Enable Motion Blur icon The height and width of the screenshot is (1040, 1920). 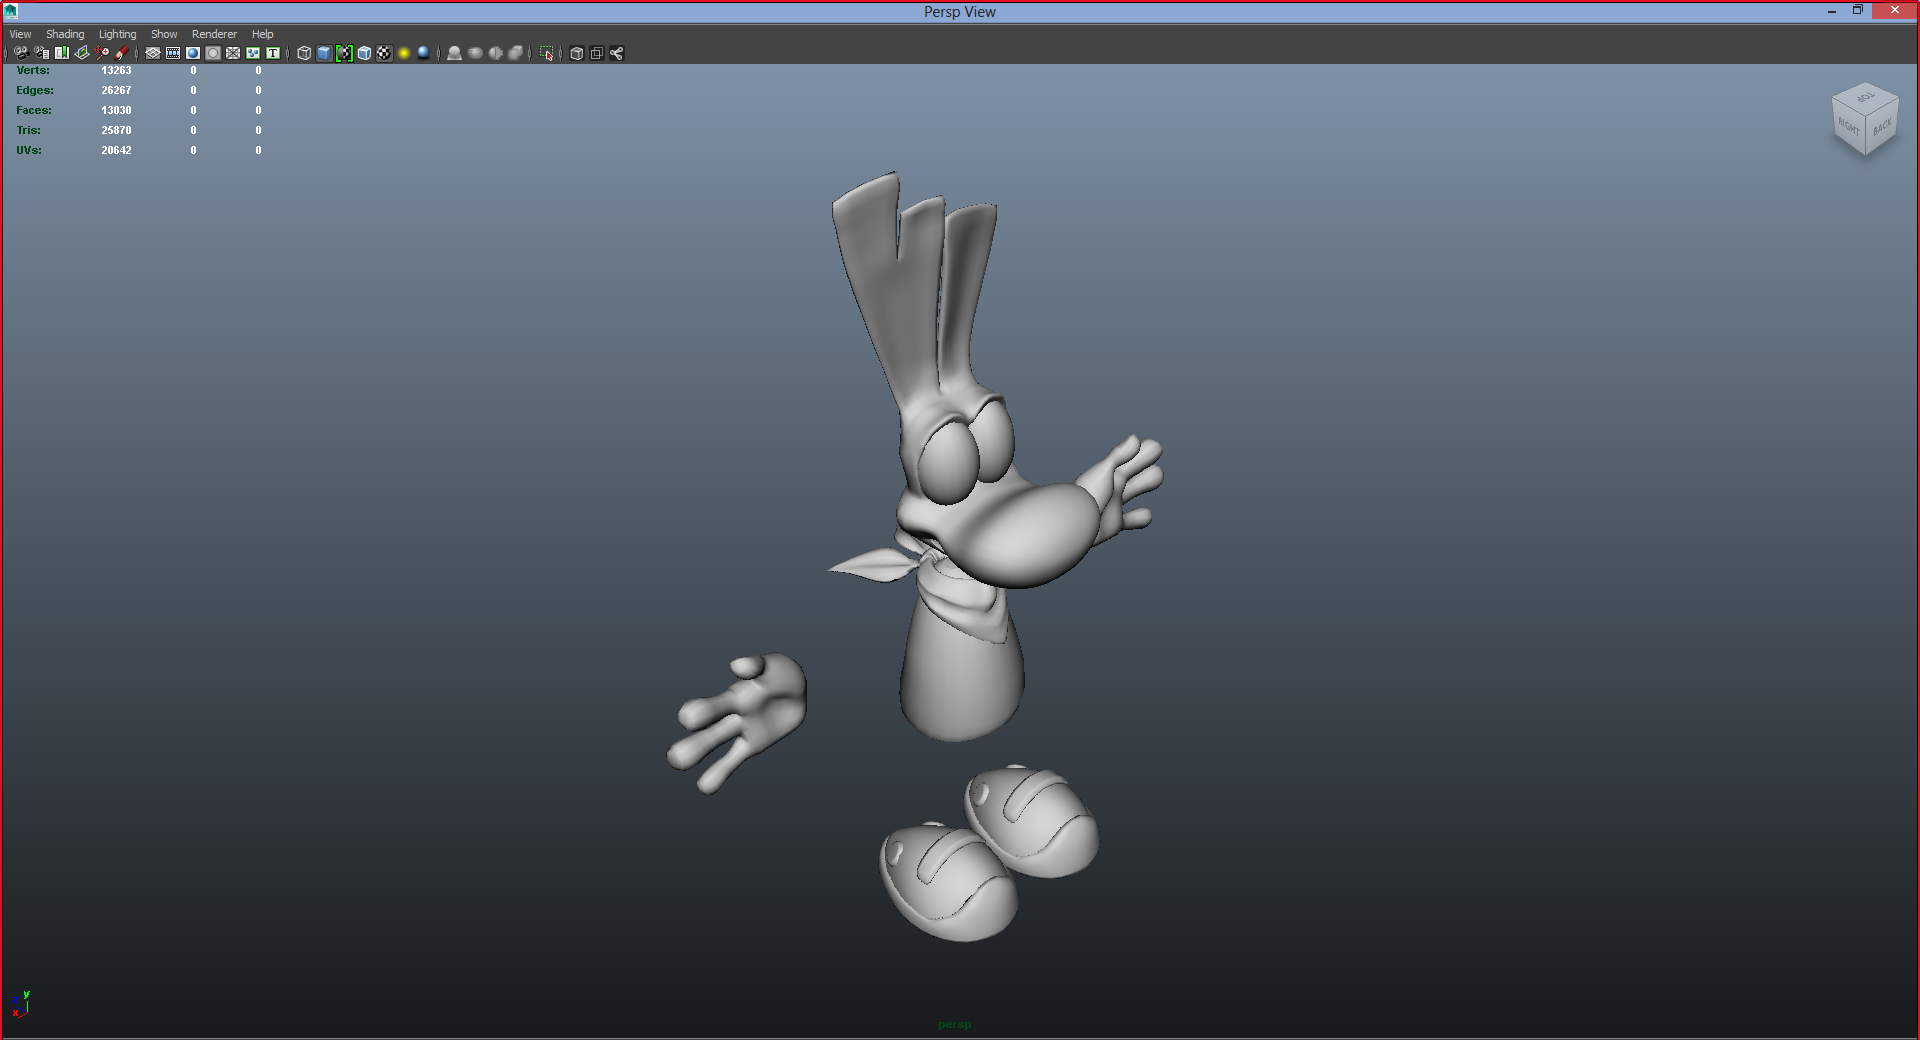click(x=475, y=53)
